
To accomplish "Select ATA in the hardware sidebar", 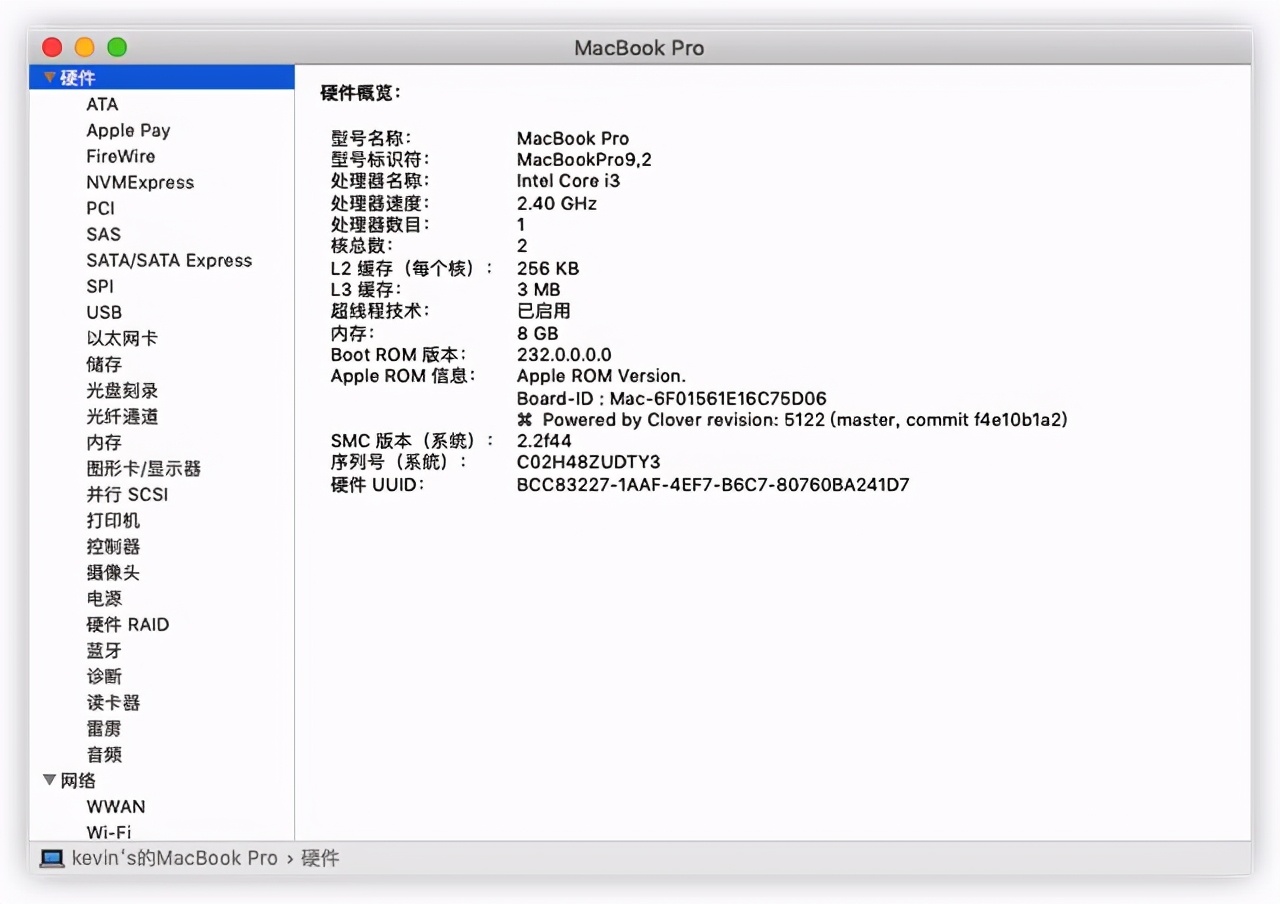I will 102,104.
